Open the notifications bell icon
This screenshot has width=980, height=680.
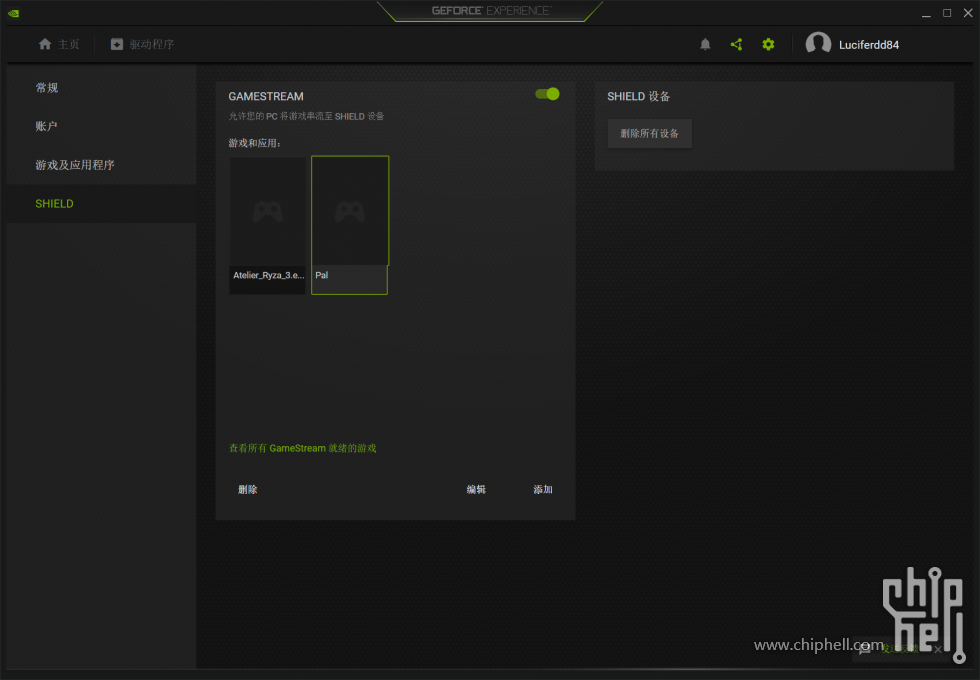tap(705, 44)
